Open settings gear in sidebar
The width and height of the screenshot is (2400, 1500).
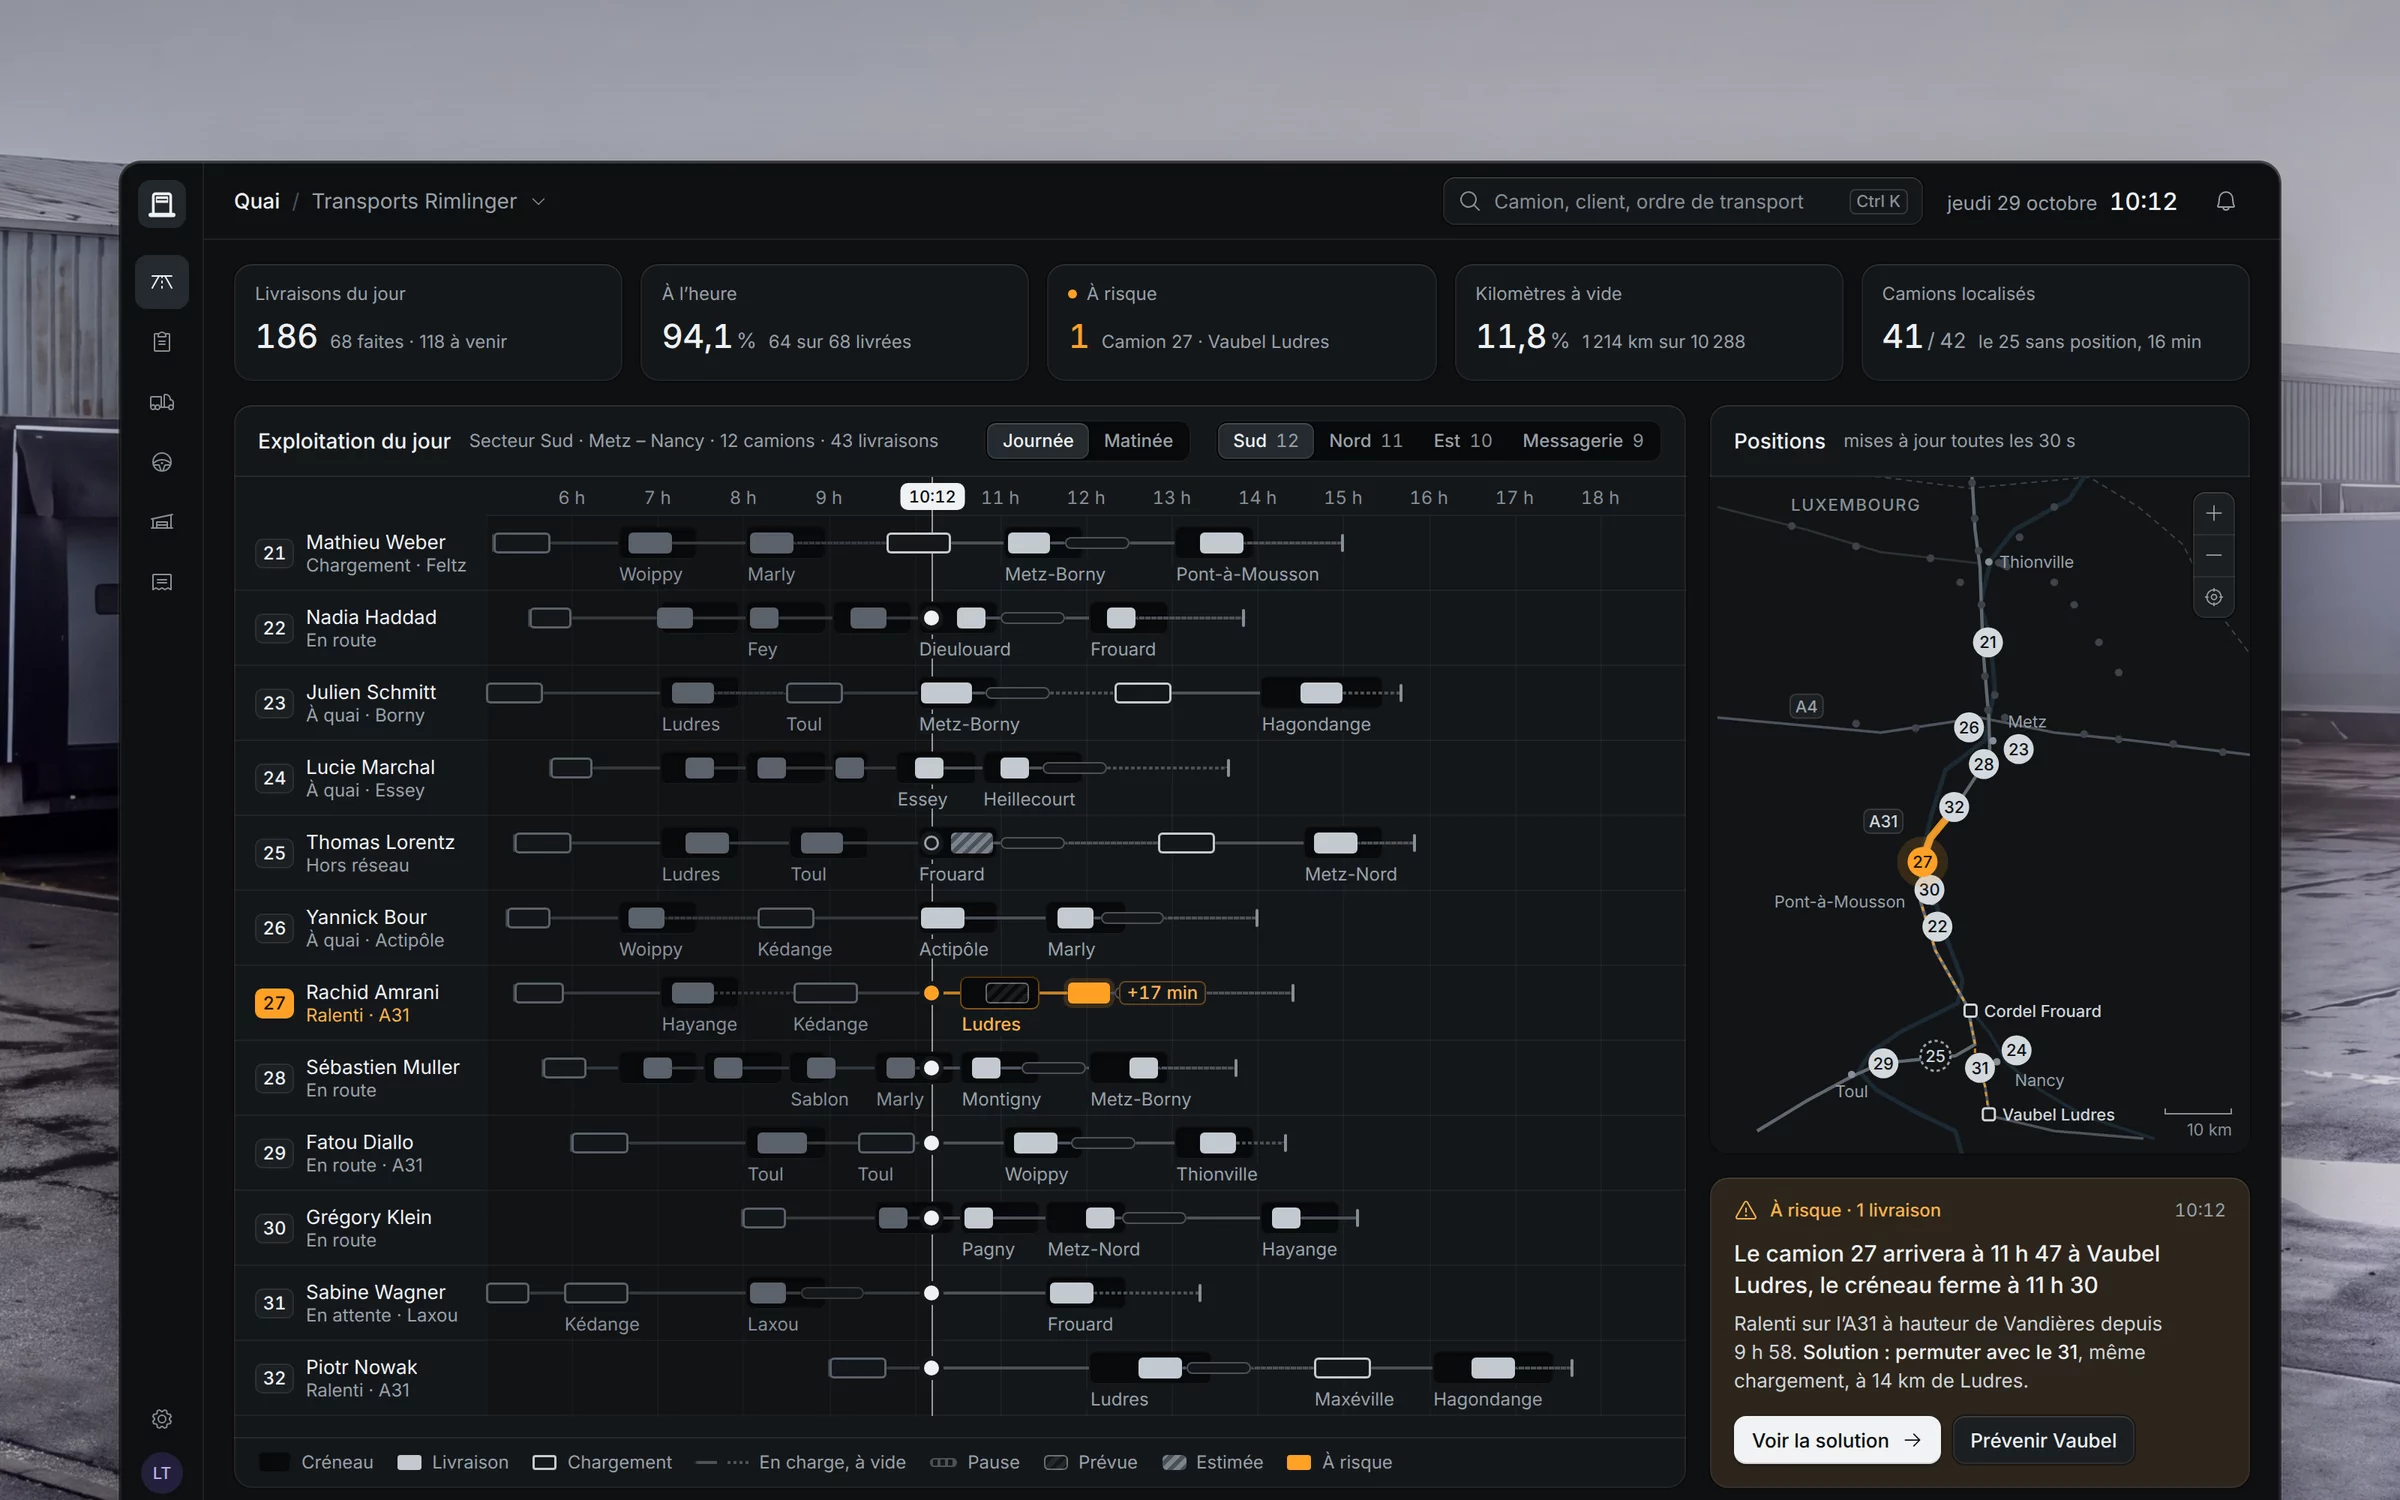click(x=162, y=1419)
